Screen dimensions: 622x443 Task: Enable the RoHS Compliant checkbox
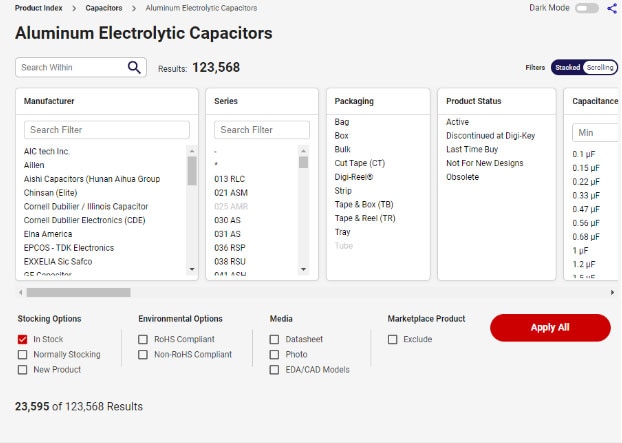point(144,340)
